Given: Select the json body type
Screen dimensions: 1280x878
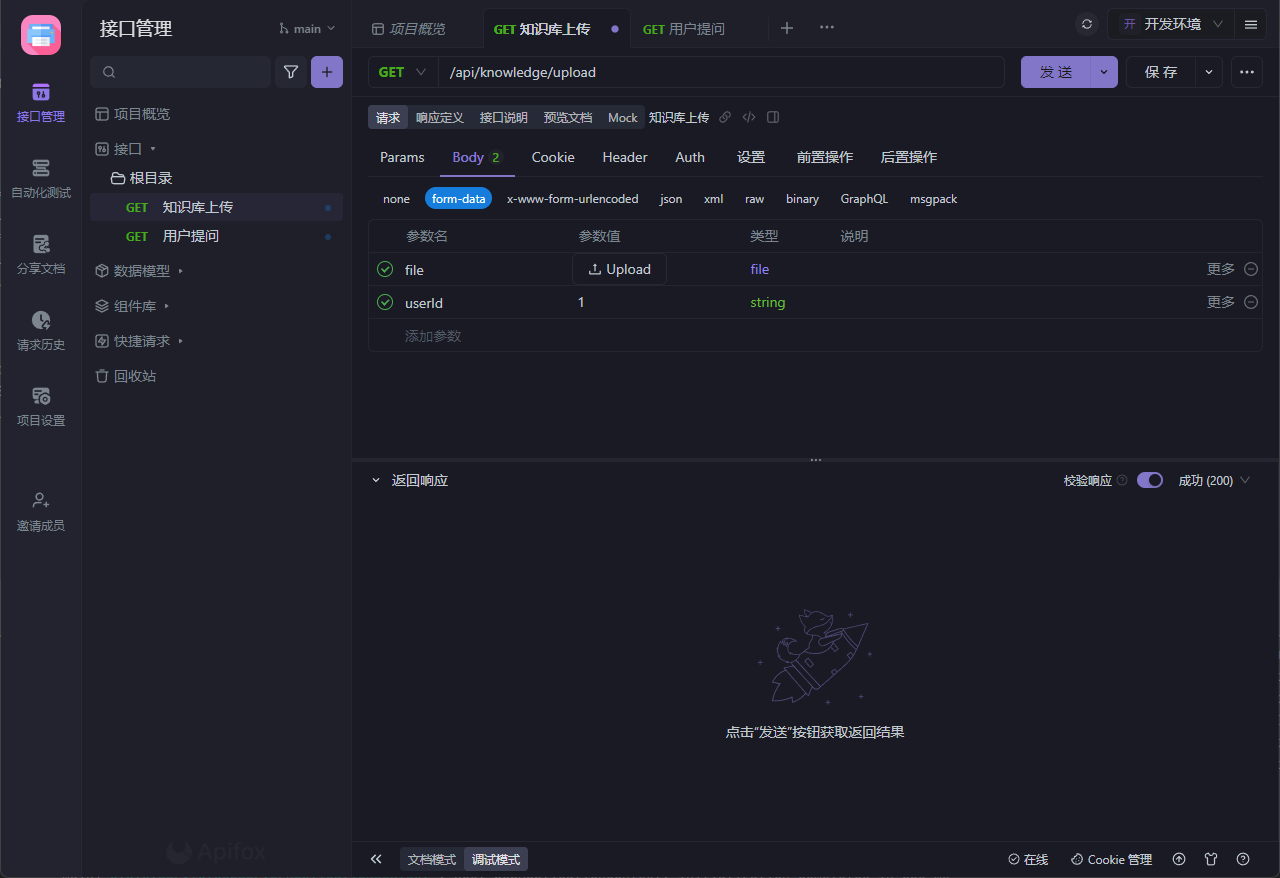Looking at the screenshot, I should (x=671, y=199).
